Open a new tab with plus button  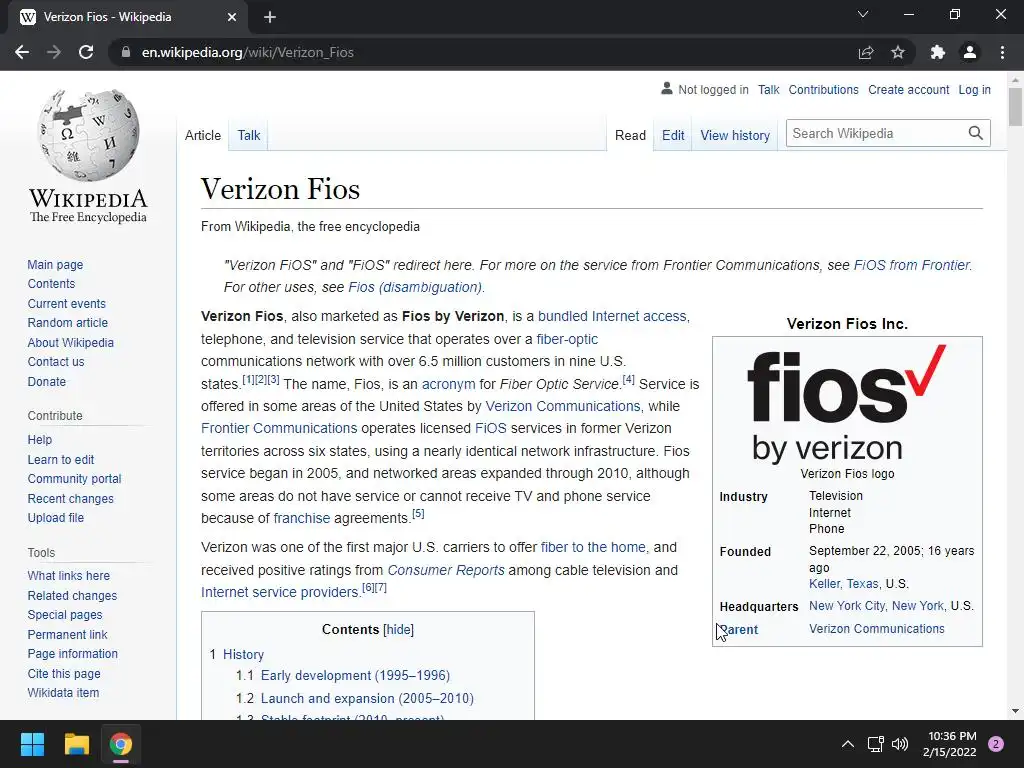point(270,18)
